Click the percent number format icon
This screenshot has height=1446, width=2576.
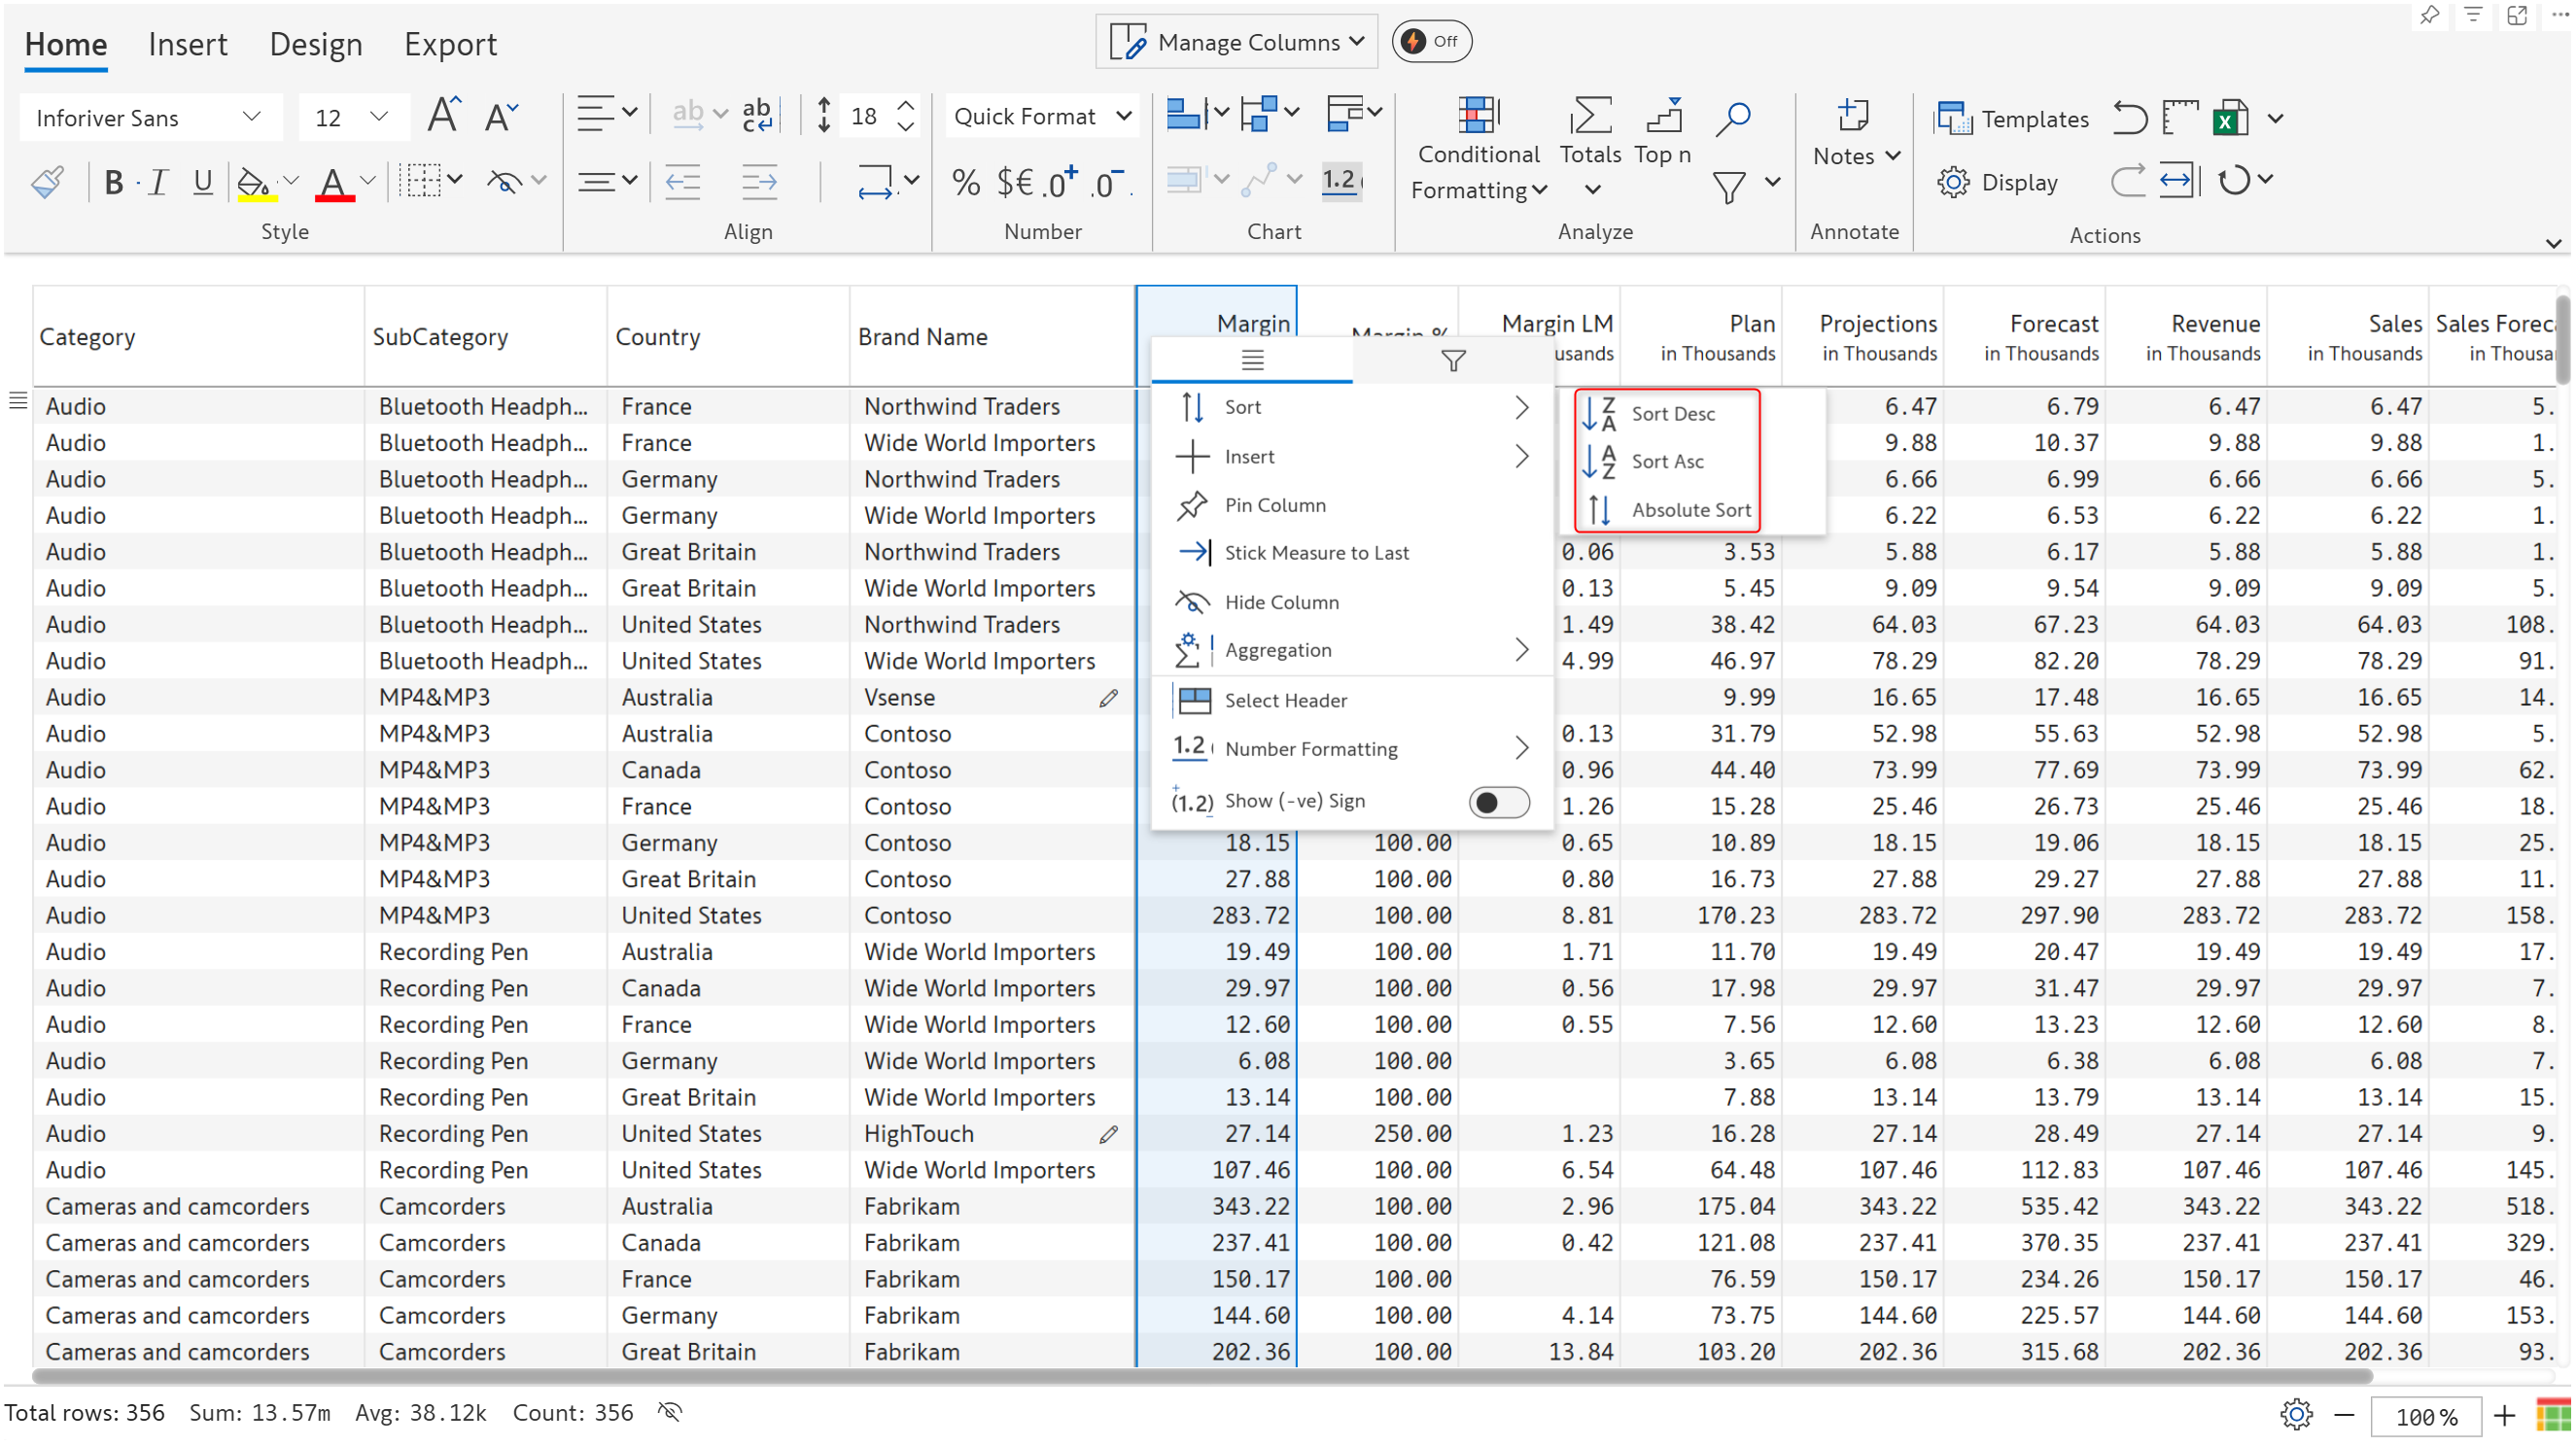pos(965,182)
